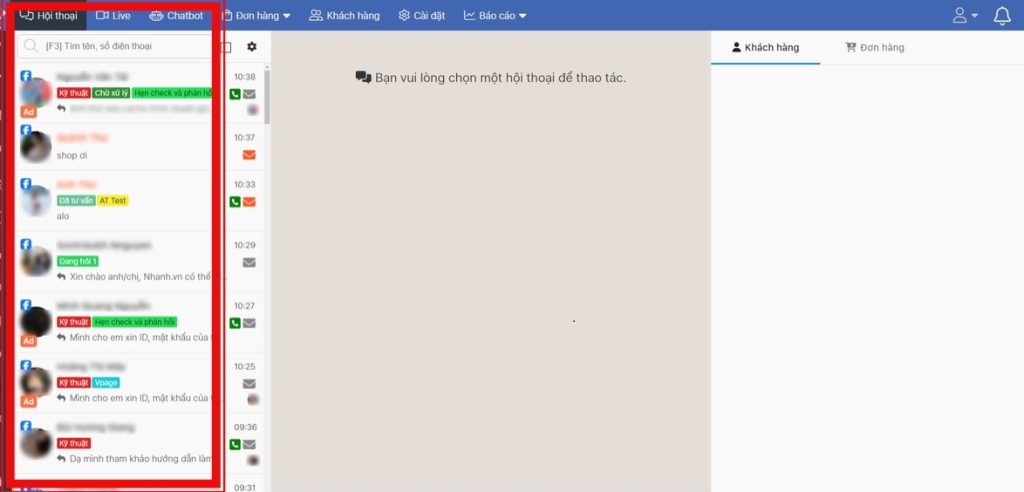Toggle the square checkbox beside the search box

point(226,47)
